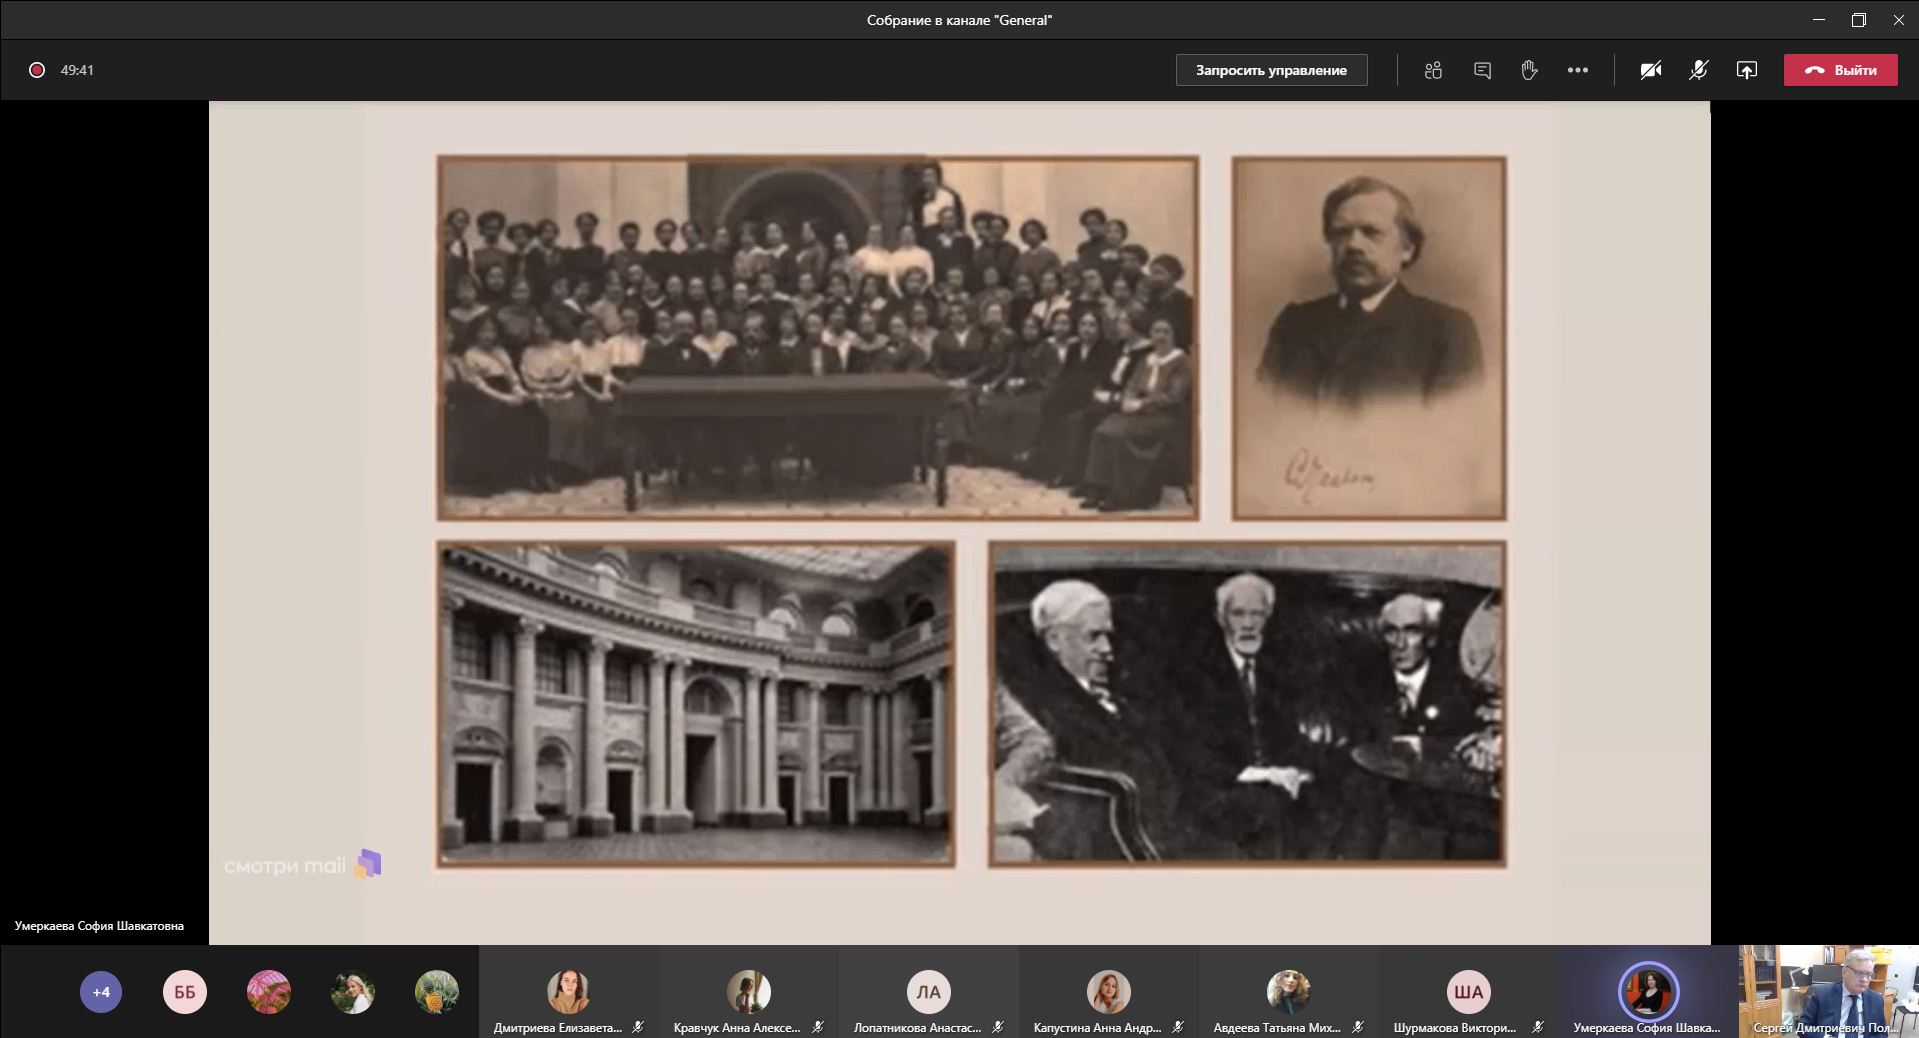Click the ША avatar of Шурмакова
This screenshot has width=1919, height=1038.
click(1468, 992)
